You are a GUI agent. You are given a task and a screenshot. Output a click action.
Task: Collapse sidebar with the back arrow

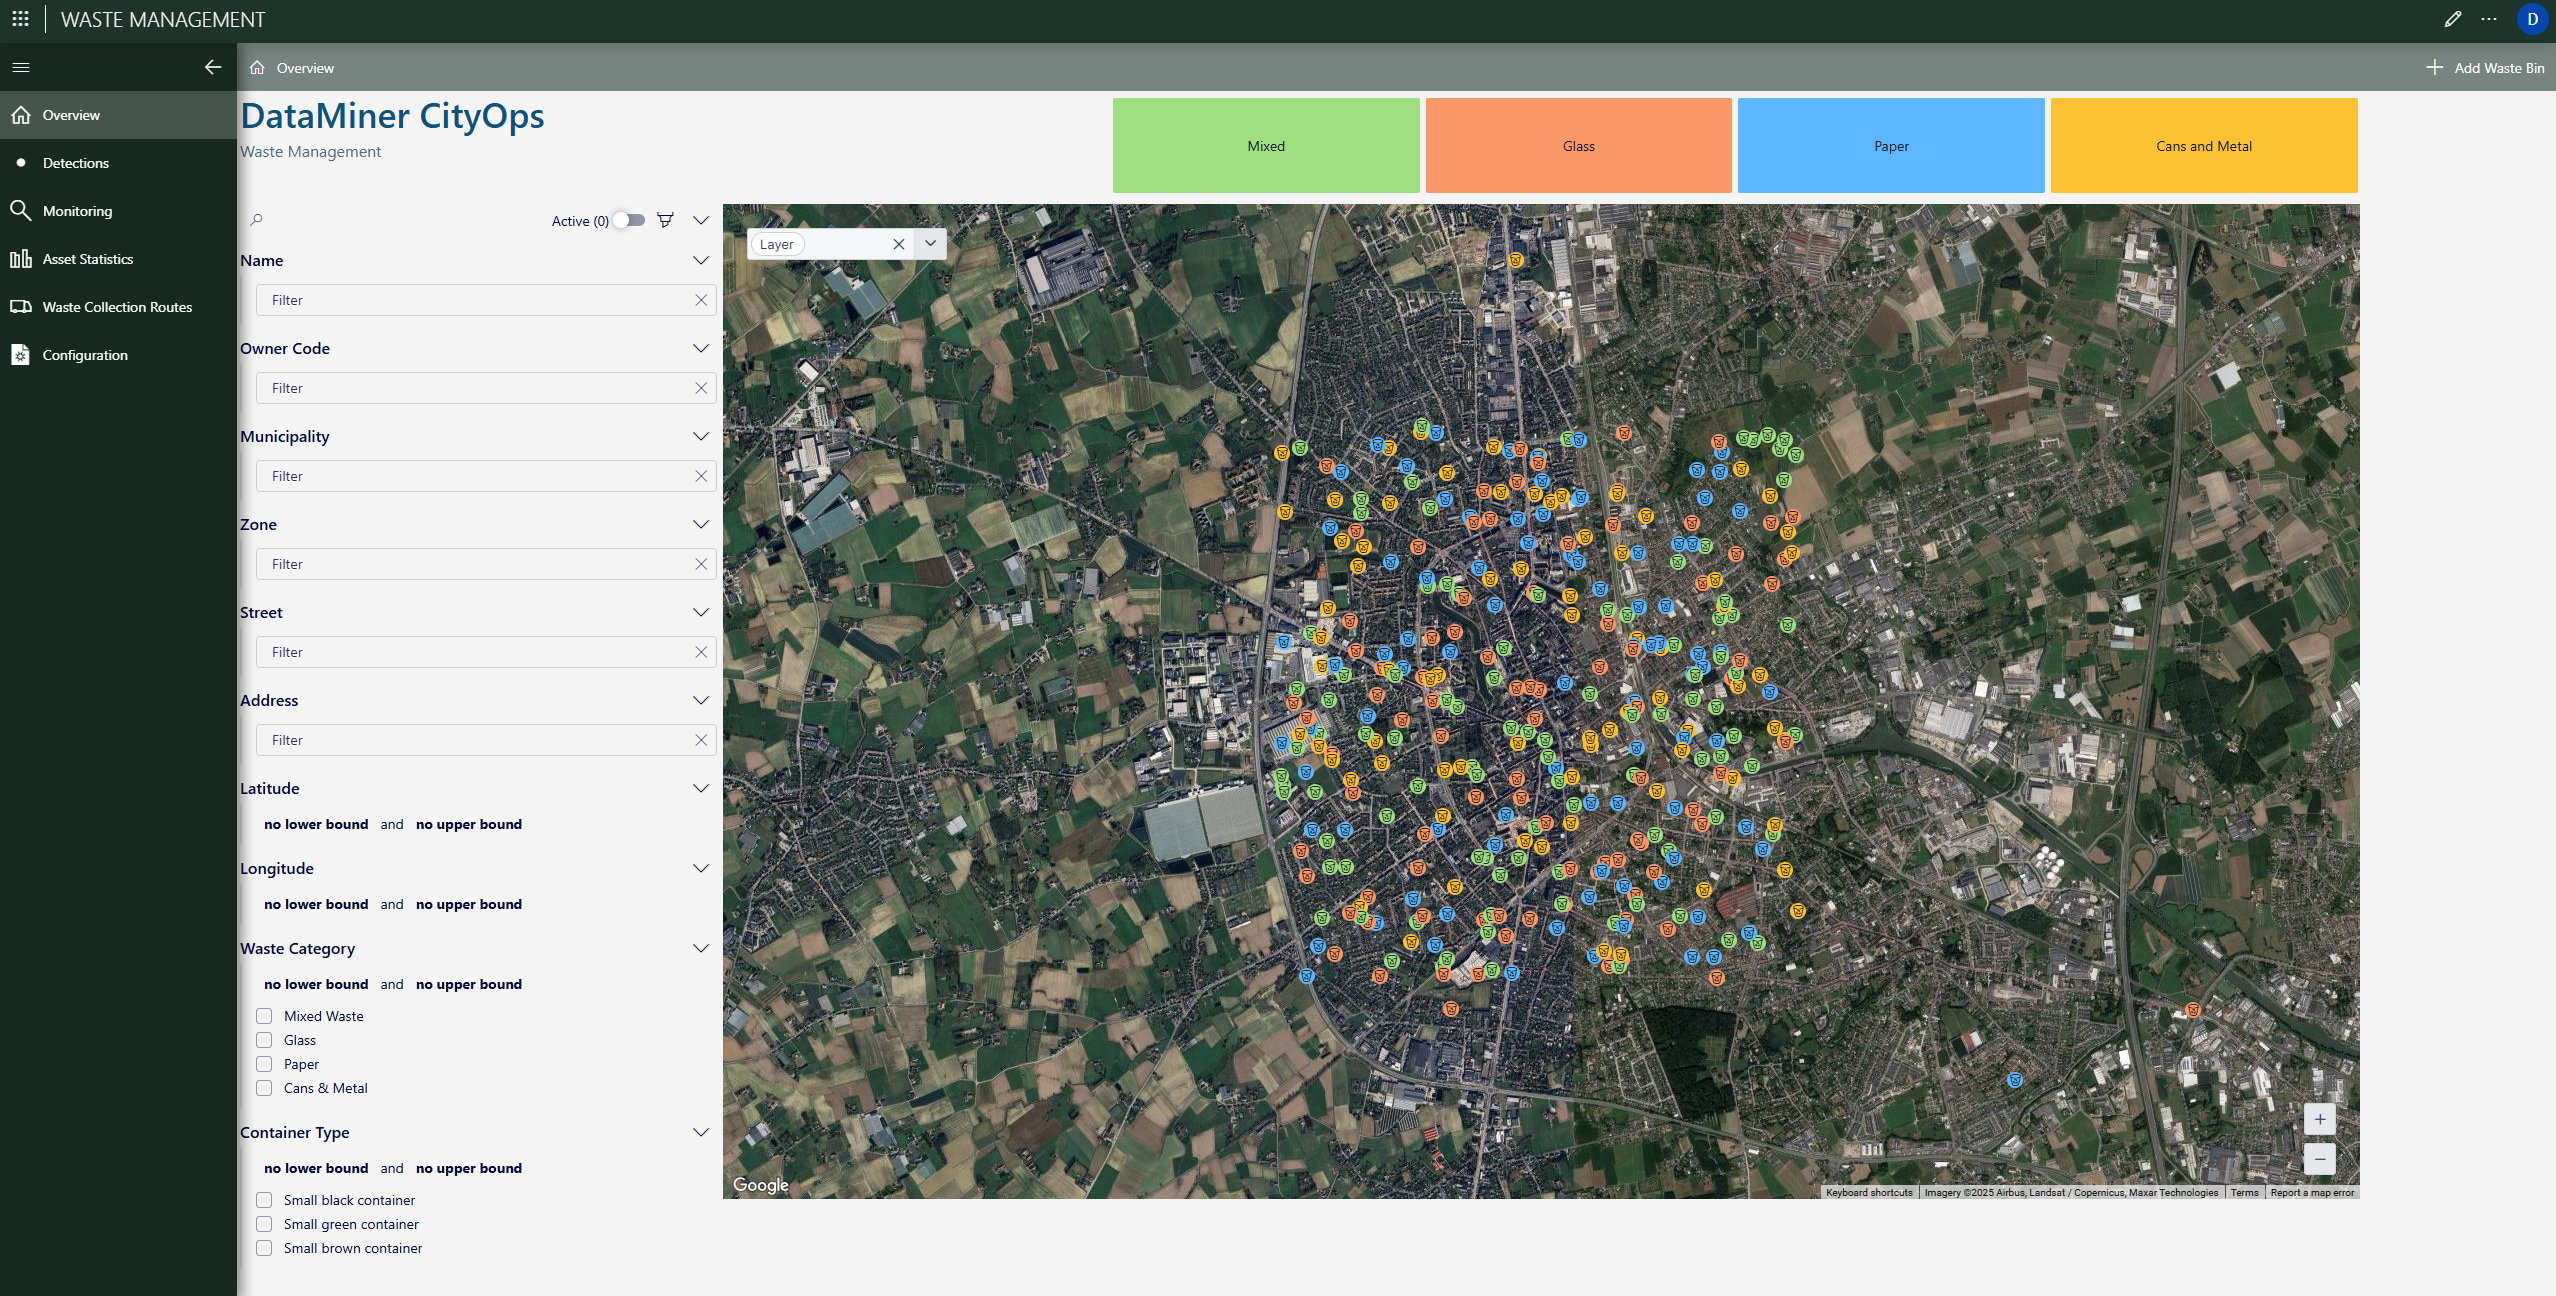(213, 67)
